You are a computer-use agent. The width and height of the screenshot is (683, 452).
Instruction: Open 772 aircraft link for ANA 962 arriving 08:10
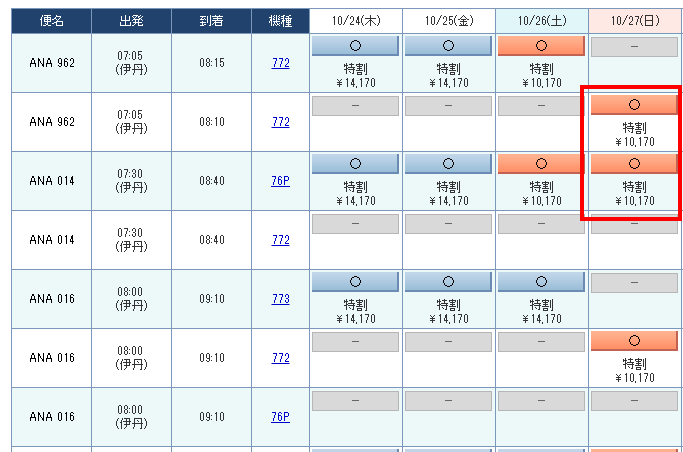point(281,122)
